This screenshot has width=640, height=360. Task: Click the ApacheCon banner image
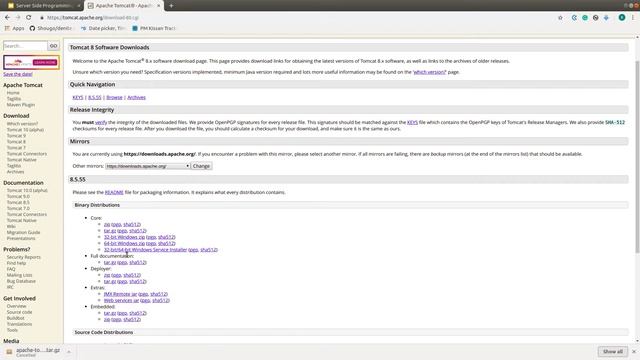[31, 62]
